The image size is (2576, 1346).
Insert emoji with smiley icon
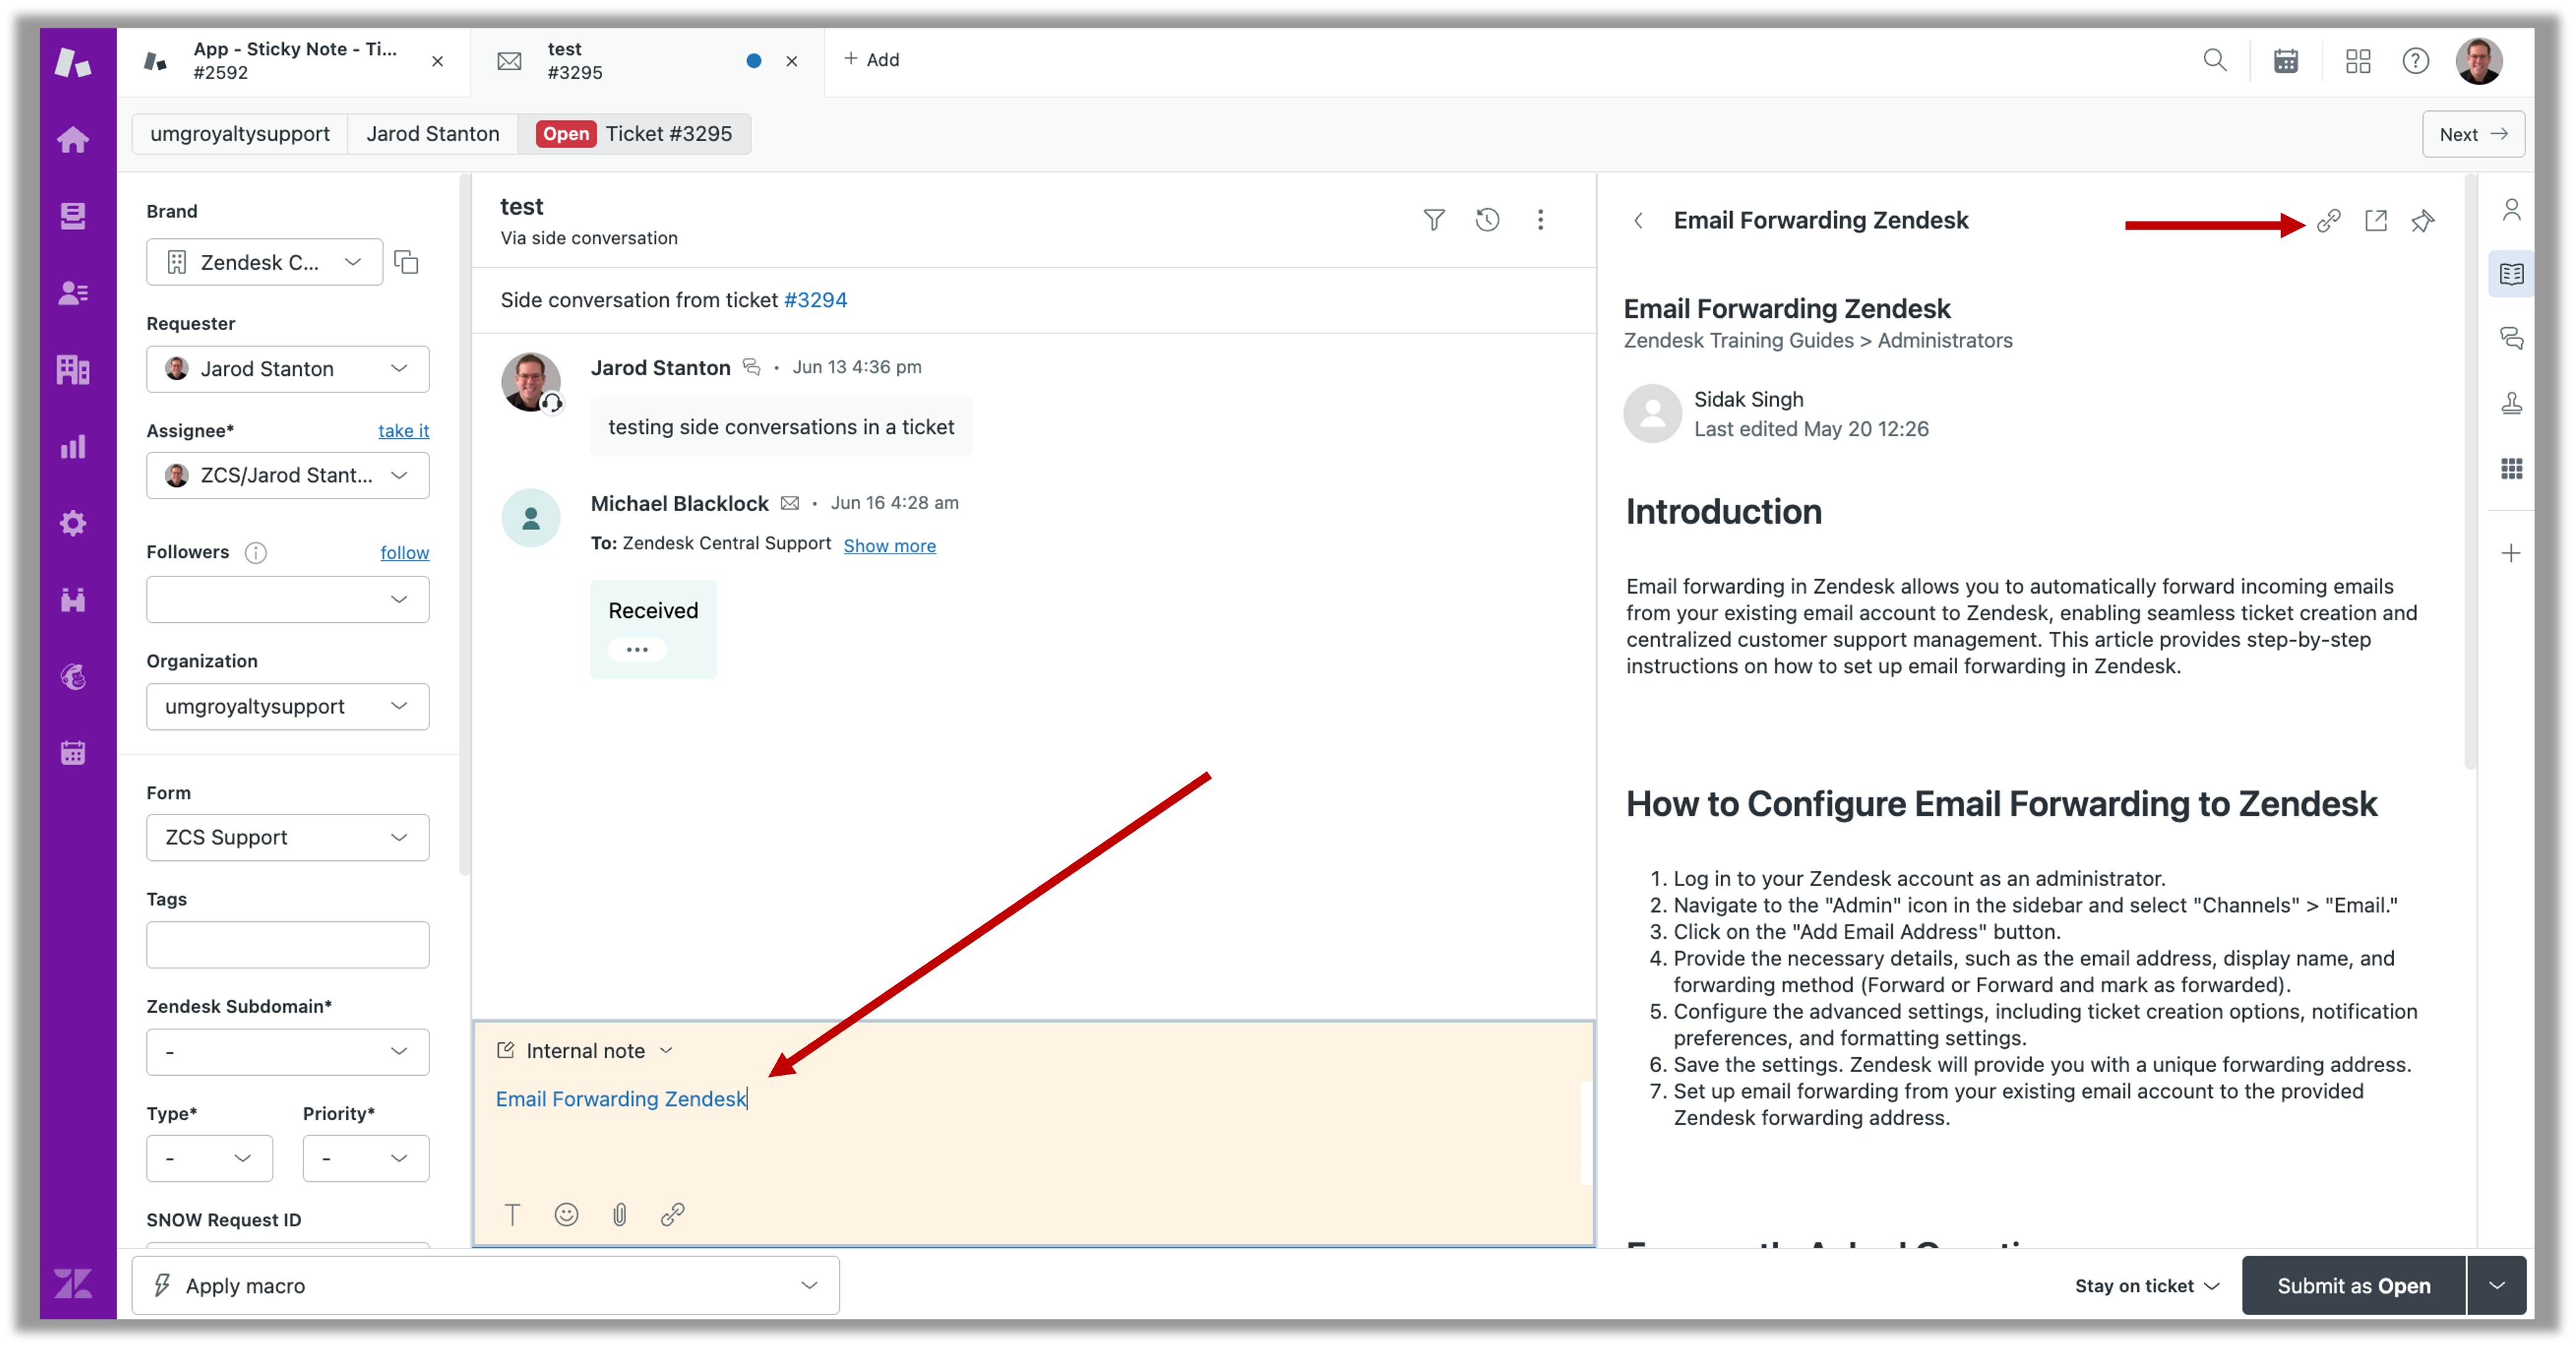(x=566, y=1214)
